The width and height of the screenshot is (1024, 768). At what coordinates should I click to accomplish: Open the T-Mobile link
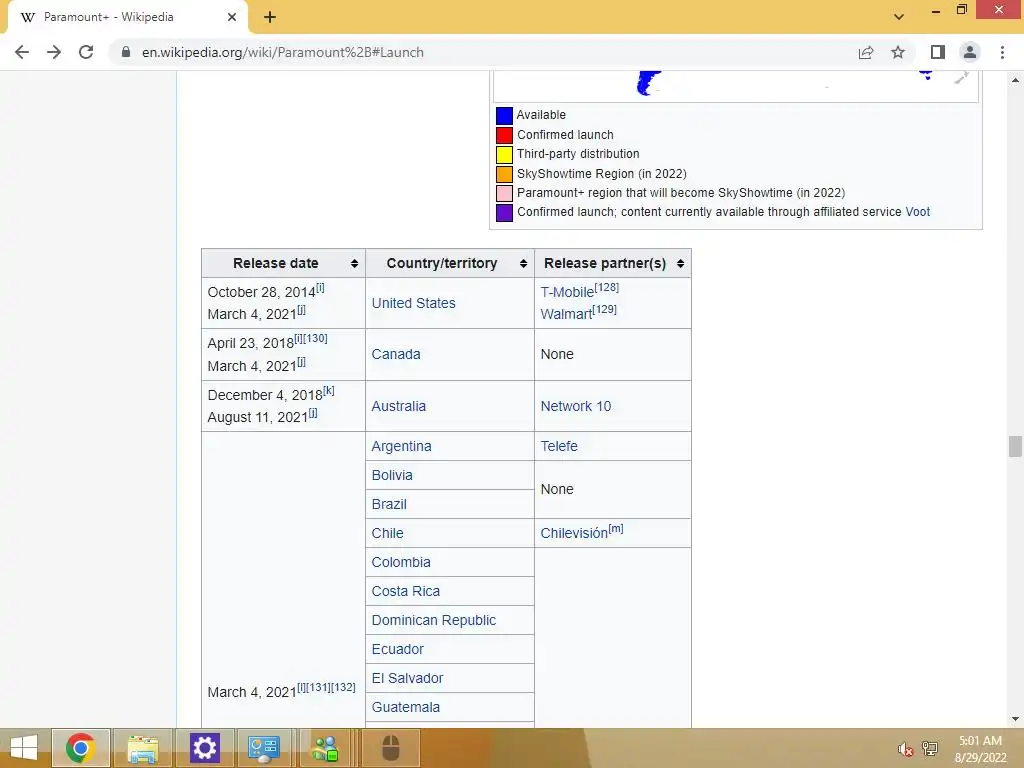click(567, 293)
